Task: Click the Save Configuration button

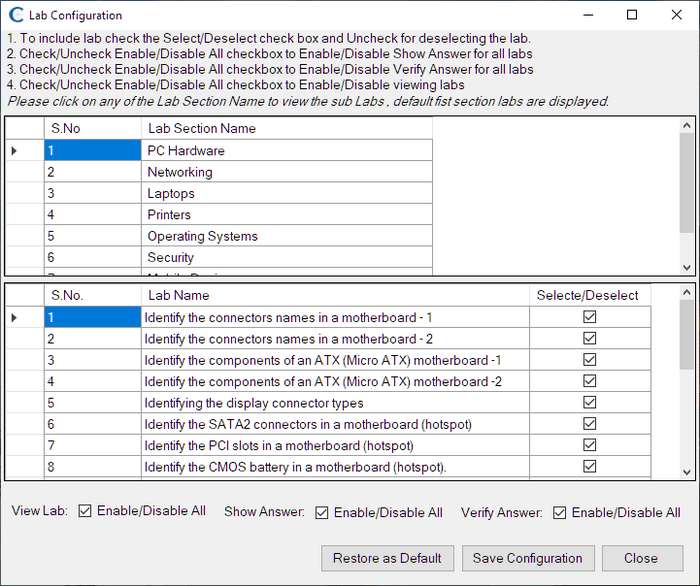Action: point(528,558)
